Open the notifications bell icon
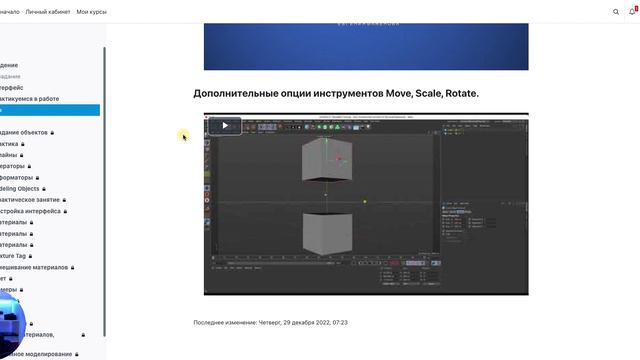This screenshot has width=640, height=360. [632, 11]
